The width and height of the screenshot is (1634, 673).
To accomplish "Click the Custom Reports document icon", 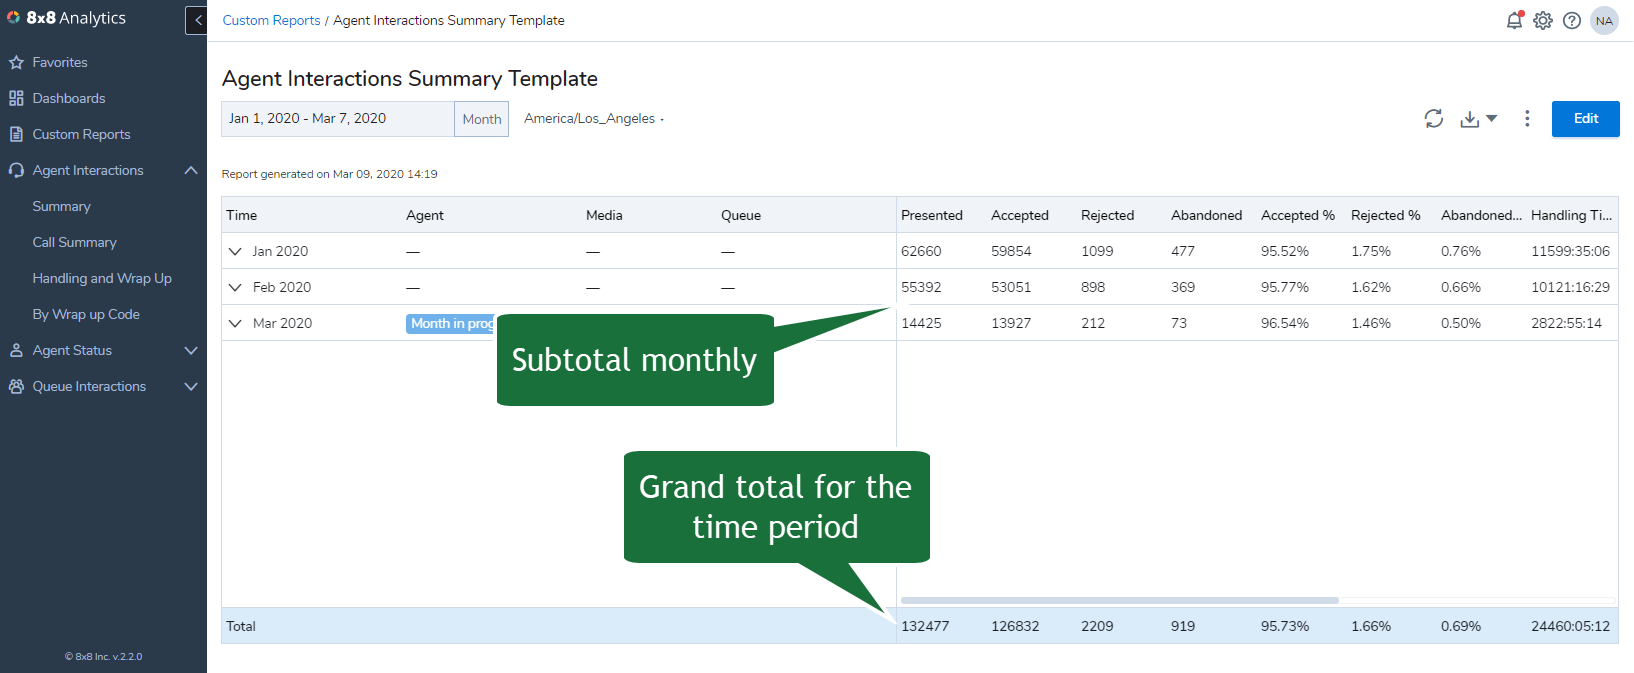I will (16, 134).
